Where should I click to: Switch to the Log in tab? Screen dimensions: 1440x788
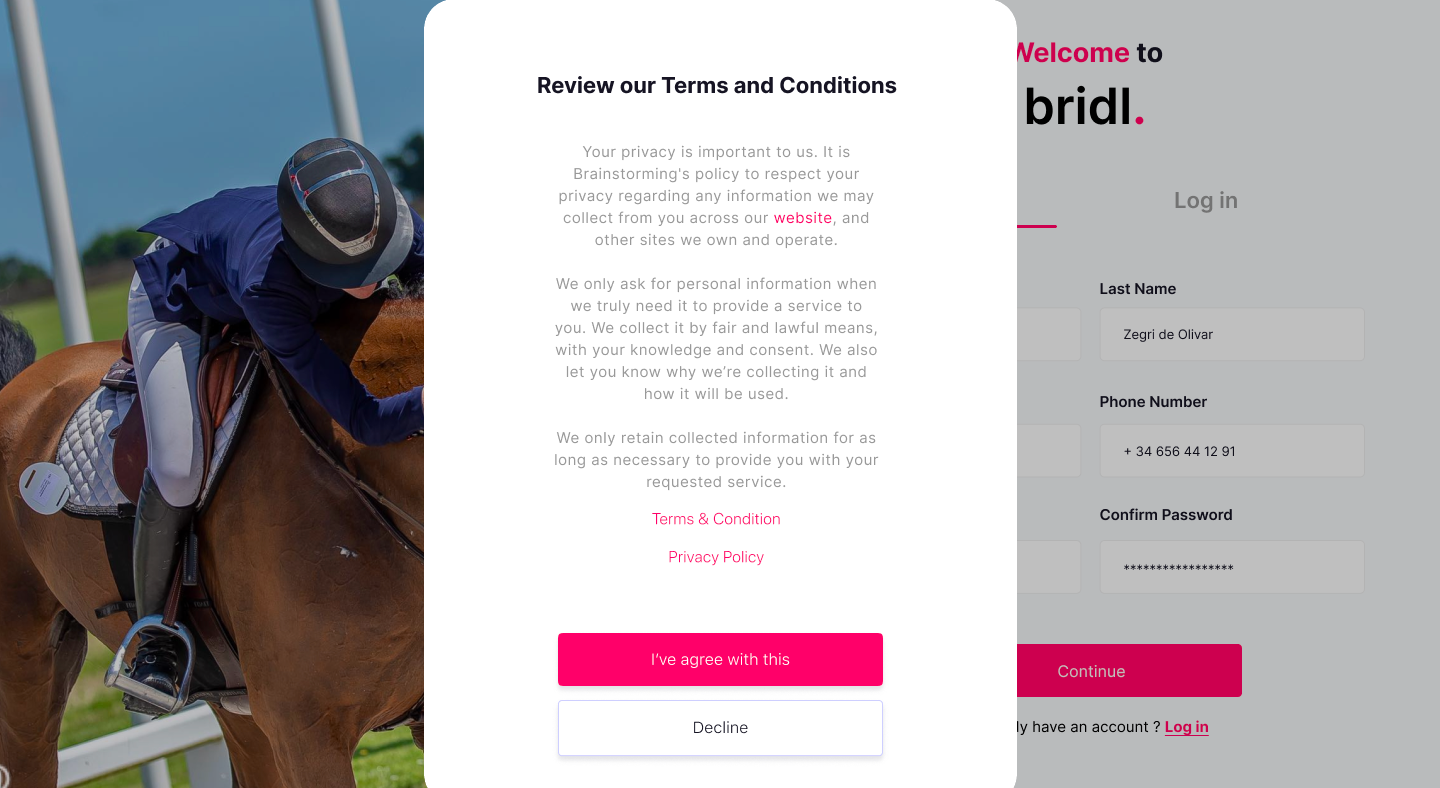point(1205,200)
